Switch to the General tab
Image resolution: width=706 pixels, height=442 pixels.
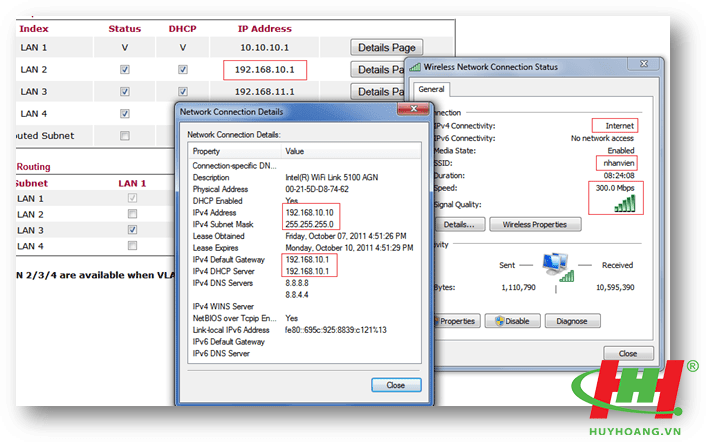point(432,89)
